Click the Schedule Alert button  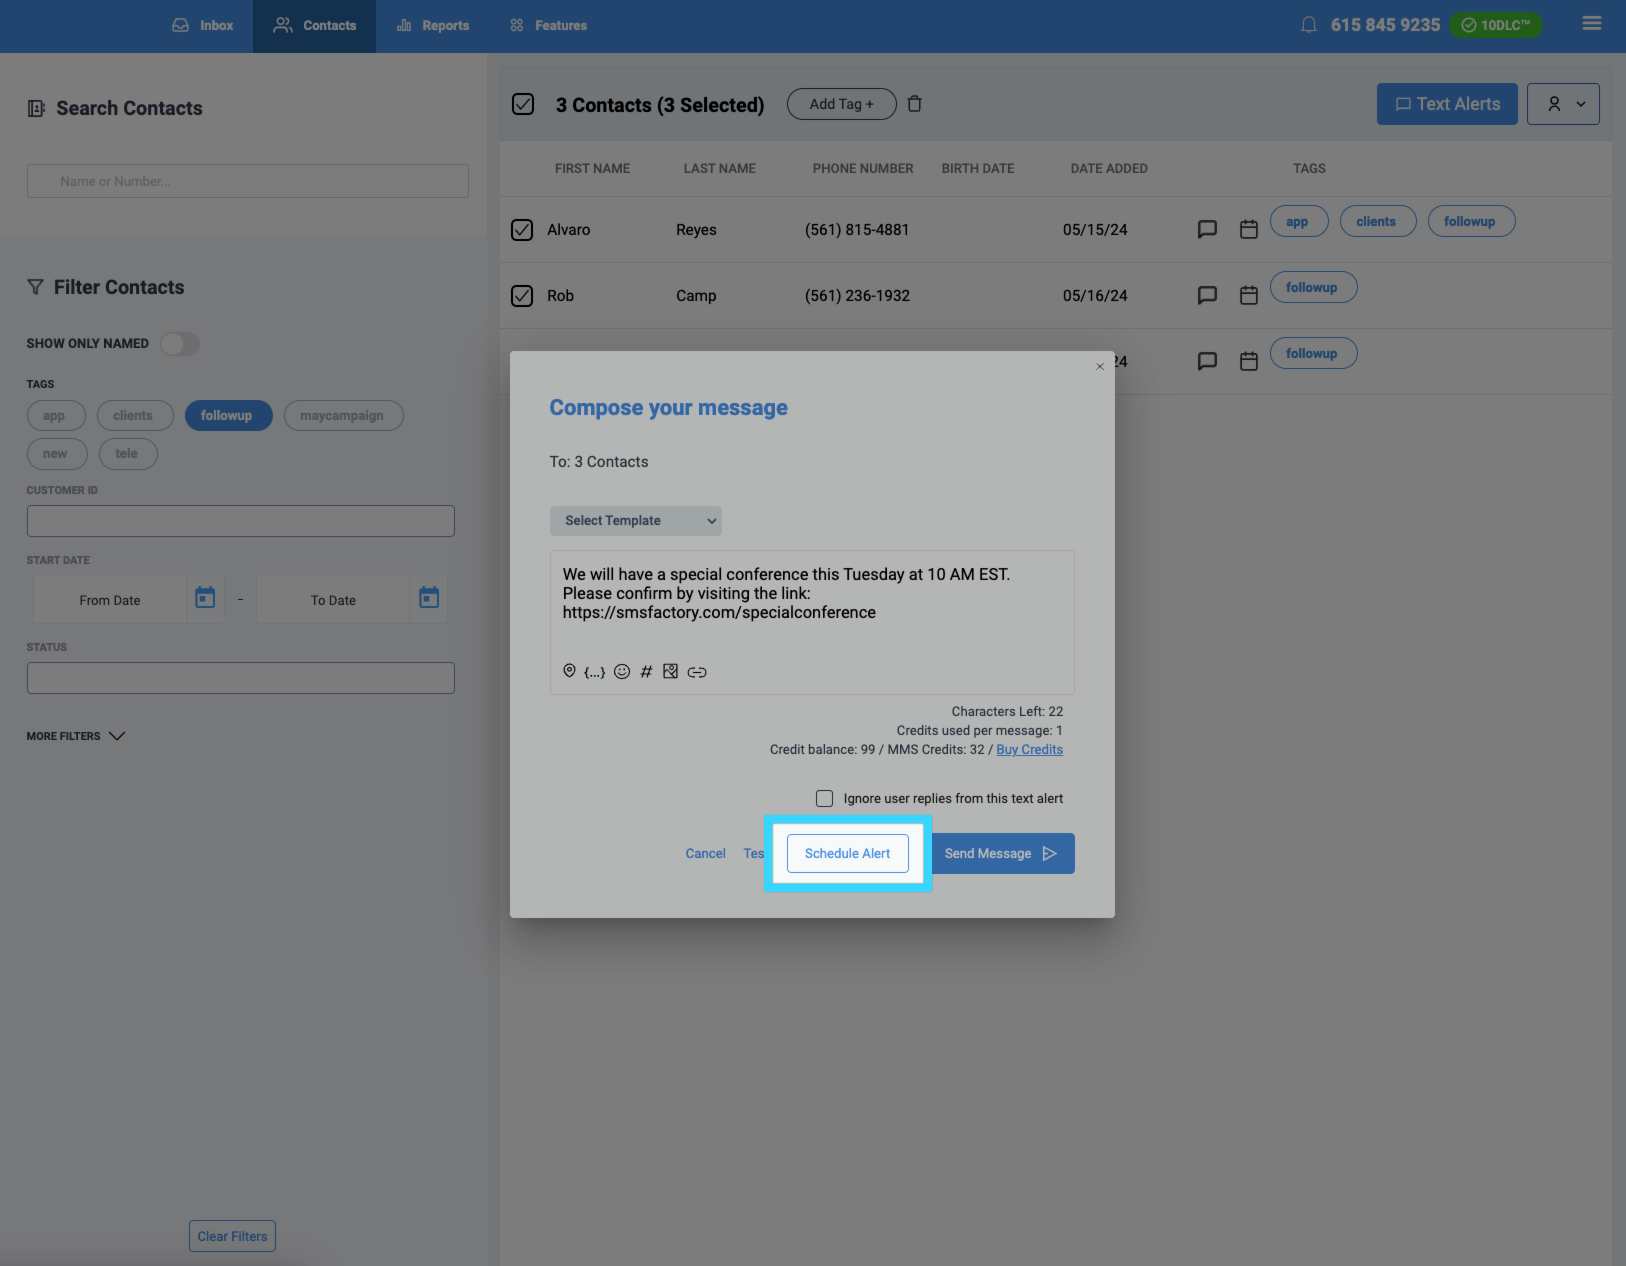pyautogui.click(x=847, y=853)
